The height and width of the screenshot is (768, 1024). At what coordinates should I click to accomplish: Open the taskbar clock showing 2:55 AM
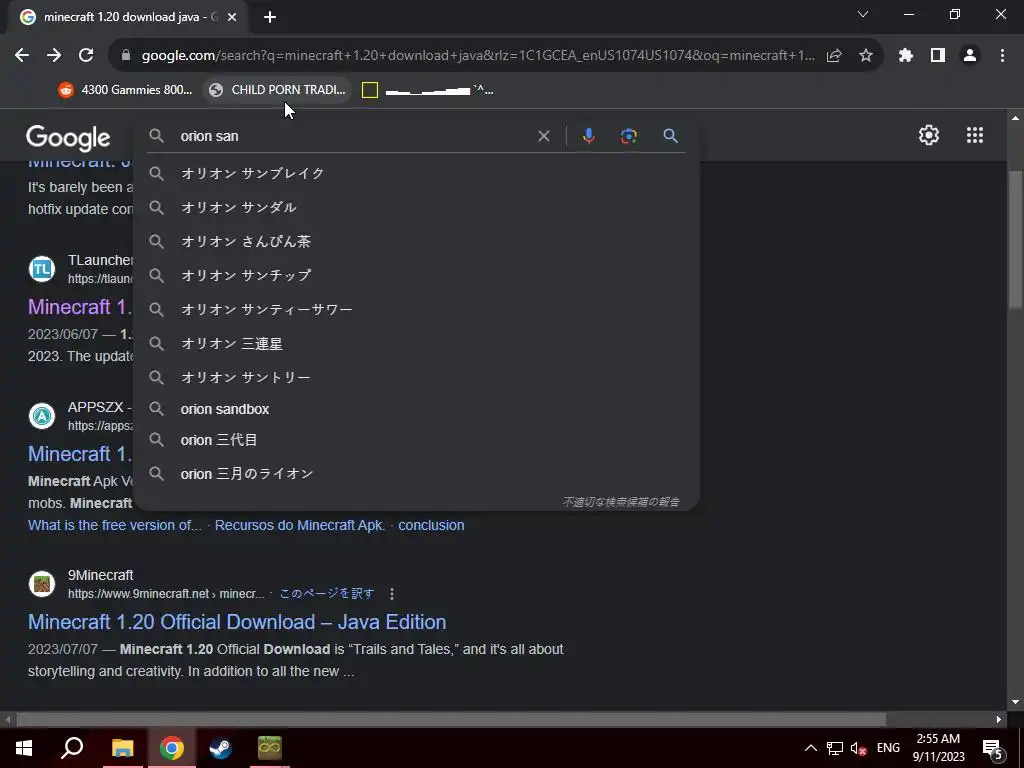pyautogui.click(x=938, y=748)
